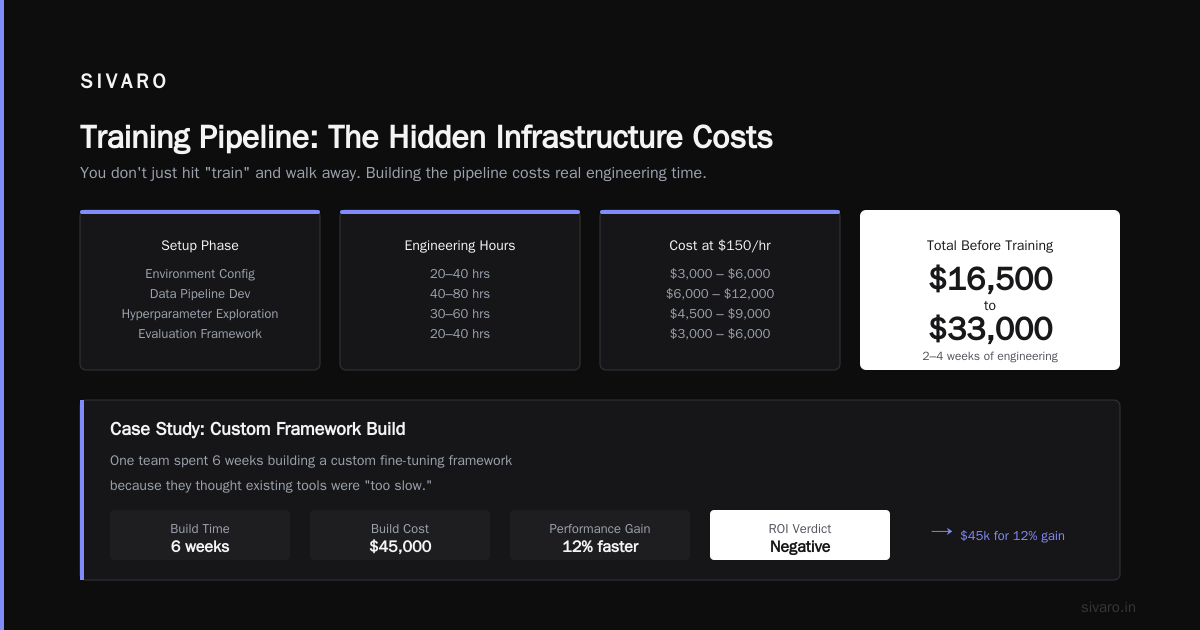Select Hyperparameter Exploration row

(x=200, y=314)
